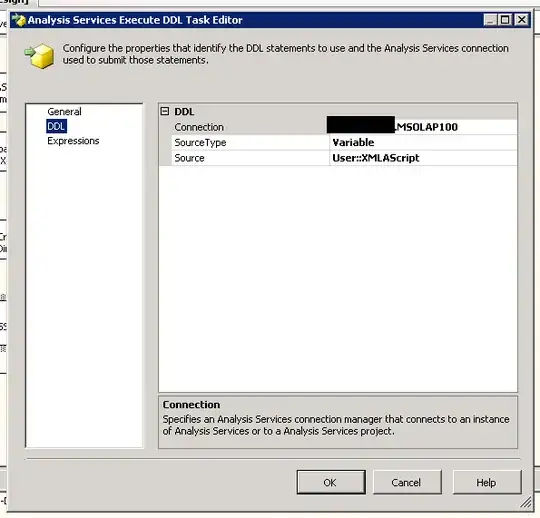Click the Source property label
The height and width of the screenshot is (518, 540).
189,158
